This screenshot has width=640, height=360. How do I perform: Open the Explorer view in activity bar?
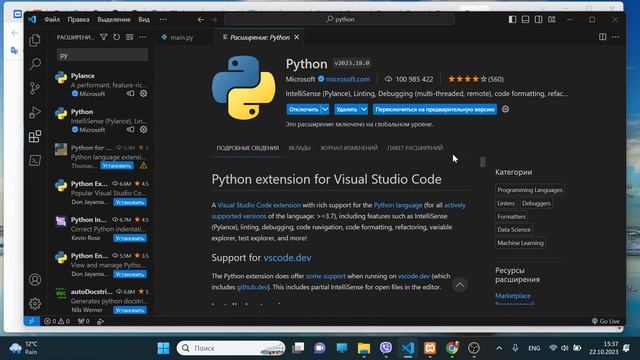35,40
